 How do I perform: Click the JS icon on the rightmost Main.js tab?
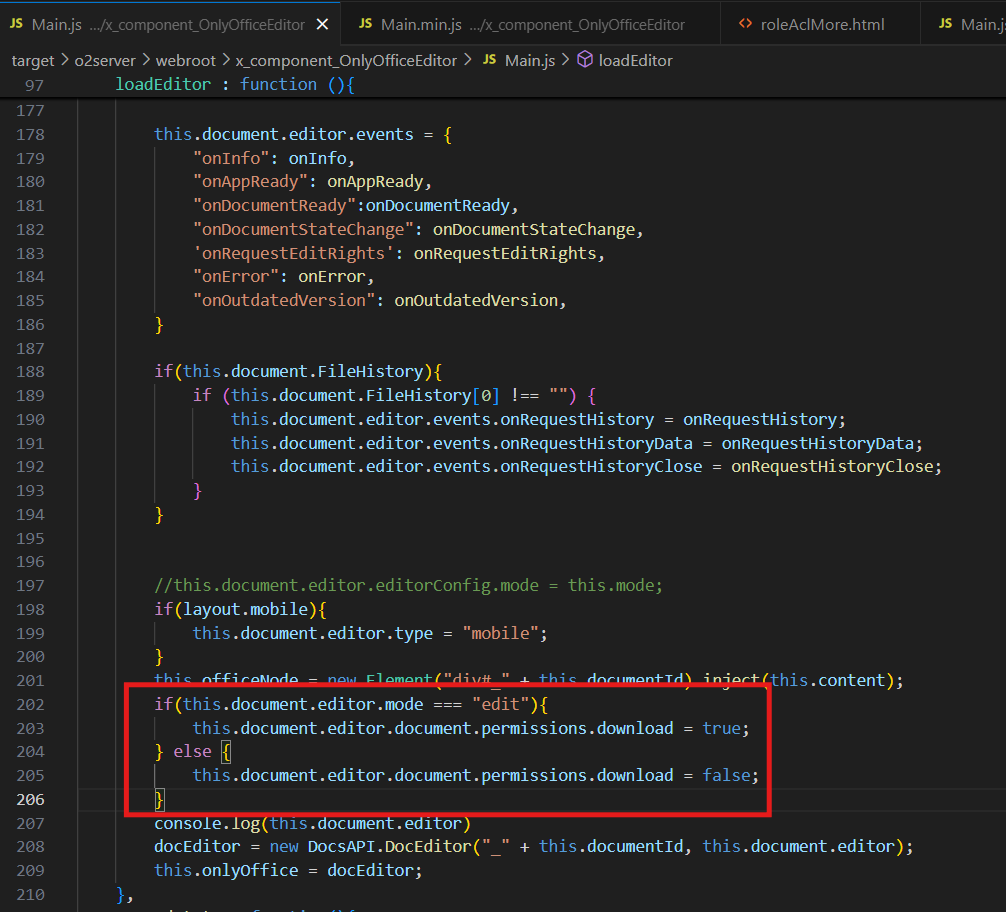pyautogui.click(x=945, y=24)
